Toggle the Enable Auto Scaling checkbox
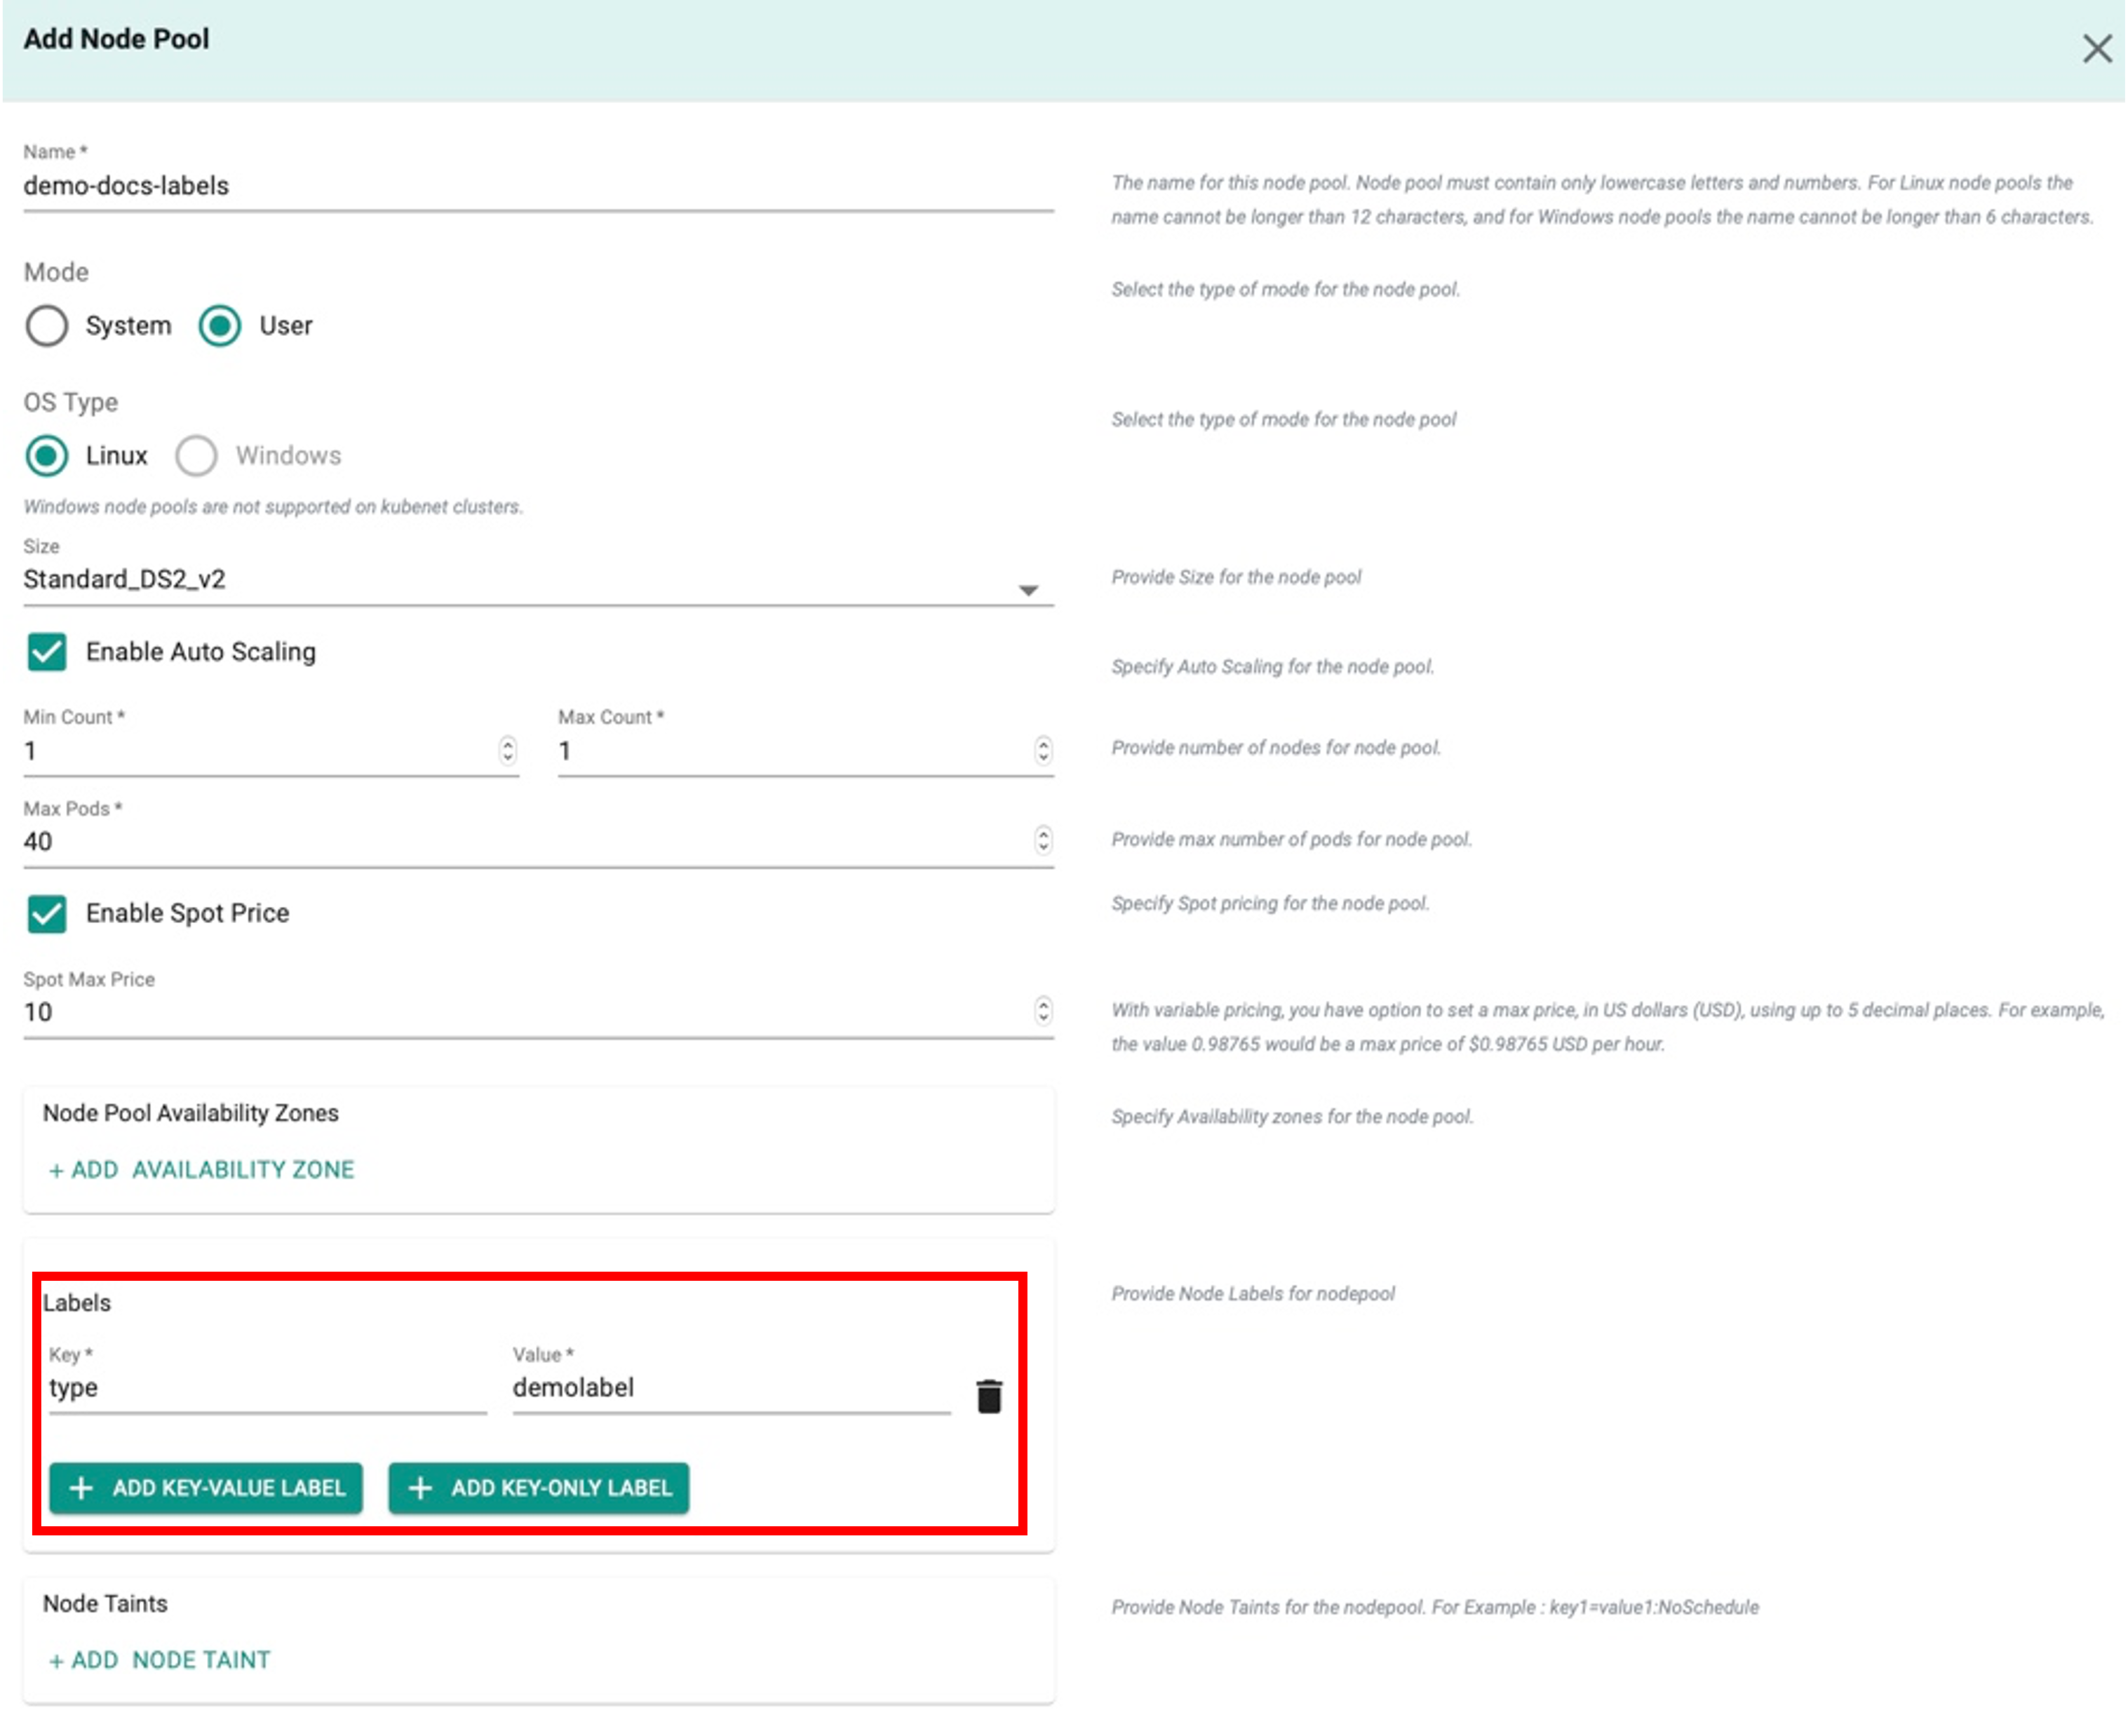 pos(47,652)
